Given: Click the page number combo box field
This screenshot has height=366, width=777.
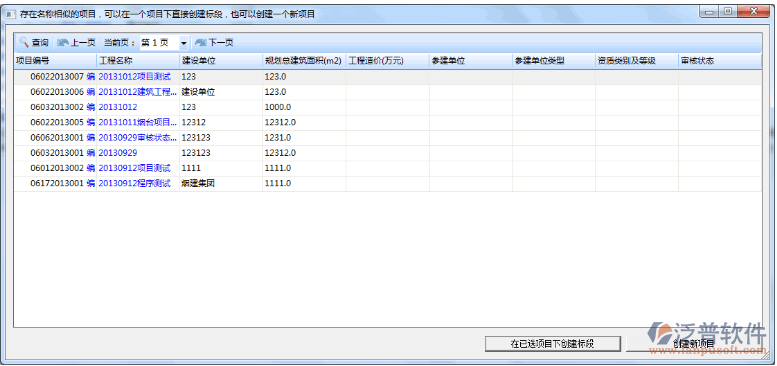Looking at the screenshot, I should 164,43.
